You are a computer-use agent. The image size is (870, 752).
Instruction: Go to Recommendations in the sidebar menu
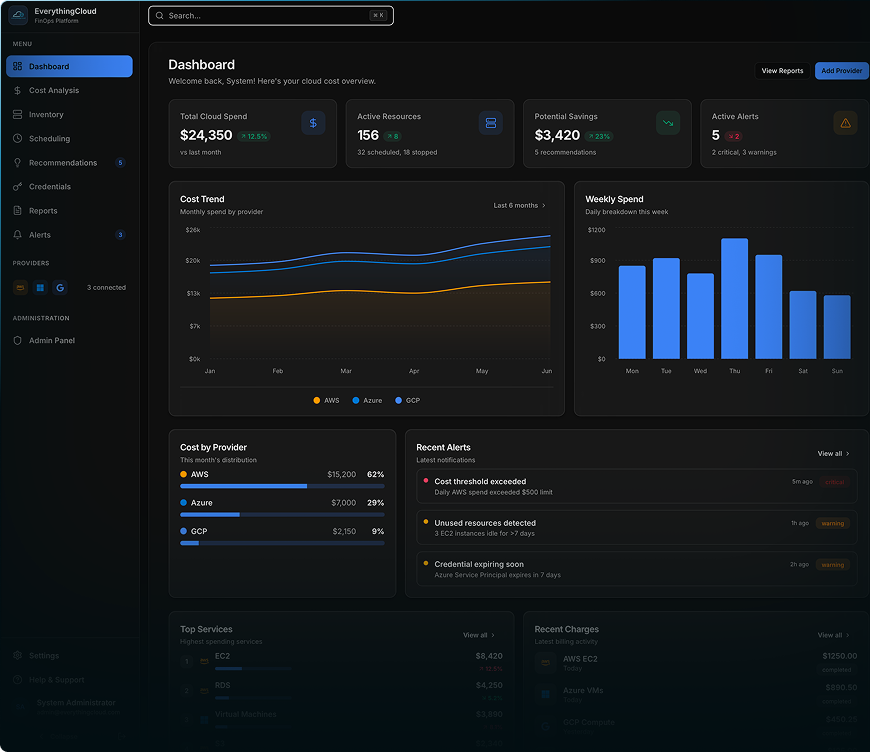coord(63,163)
